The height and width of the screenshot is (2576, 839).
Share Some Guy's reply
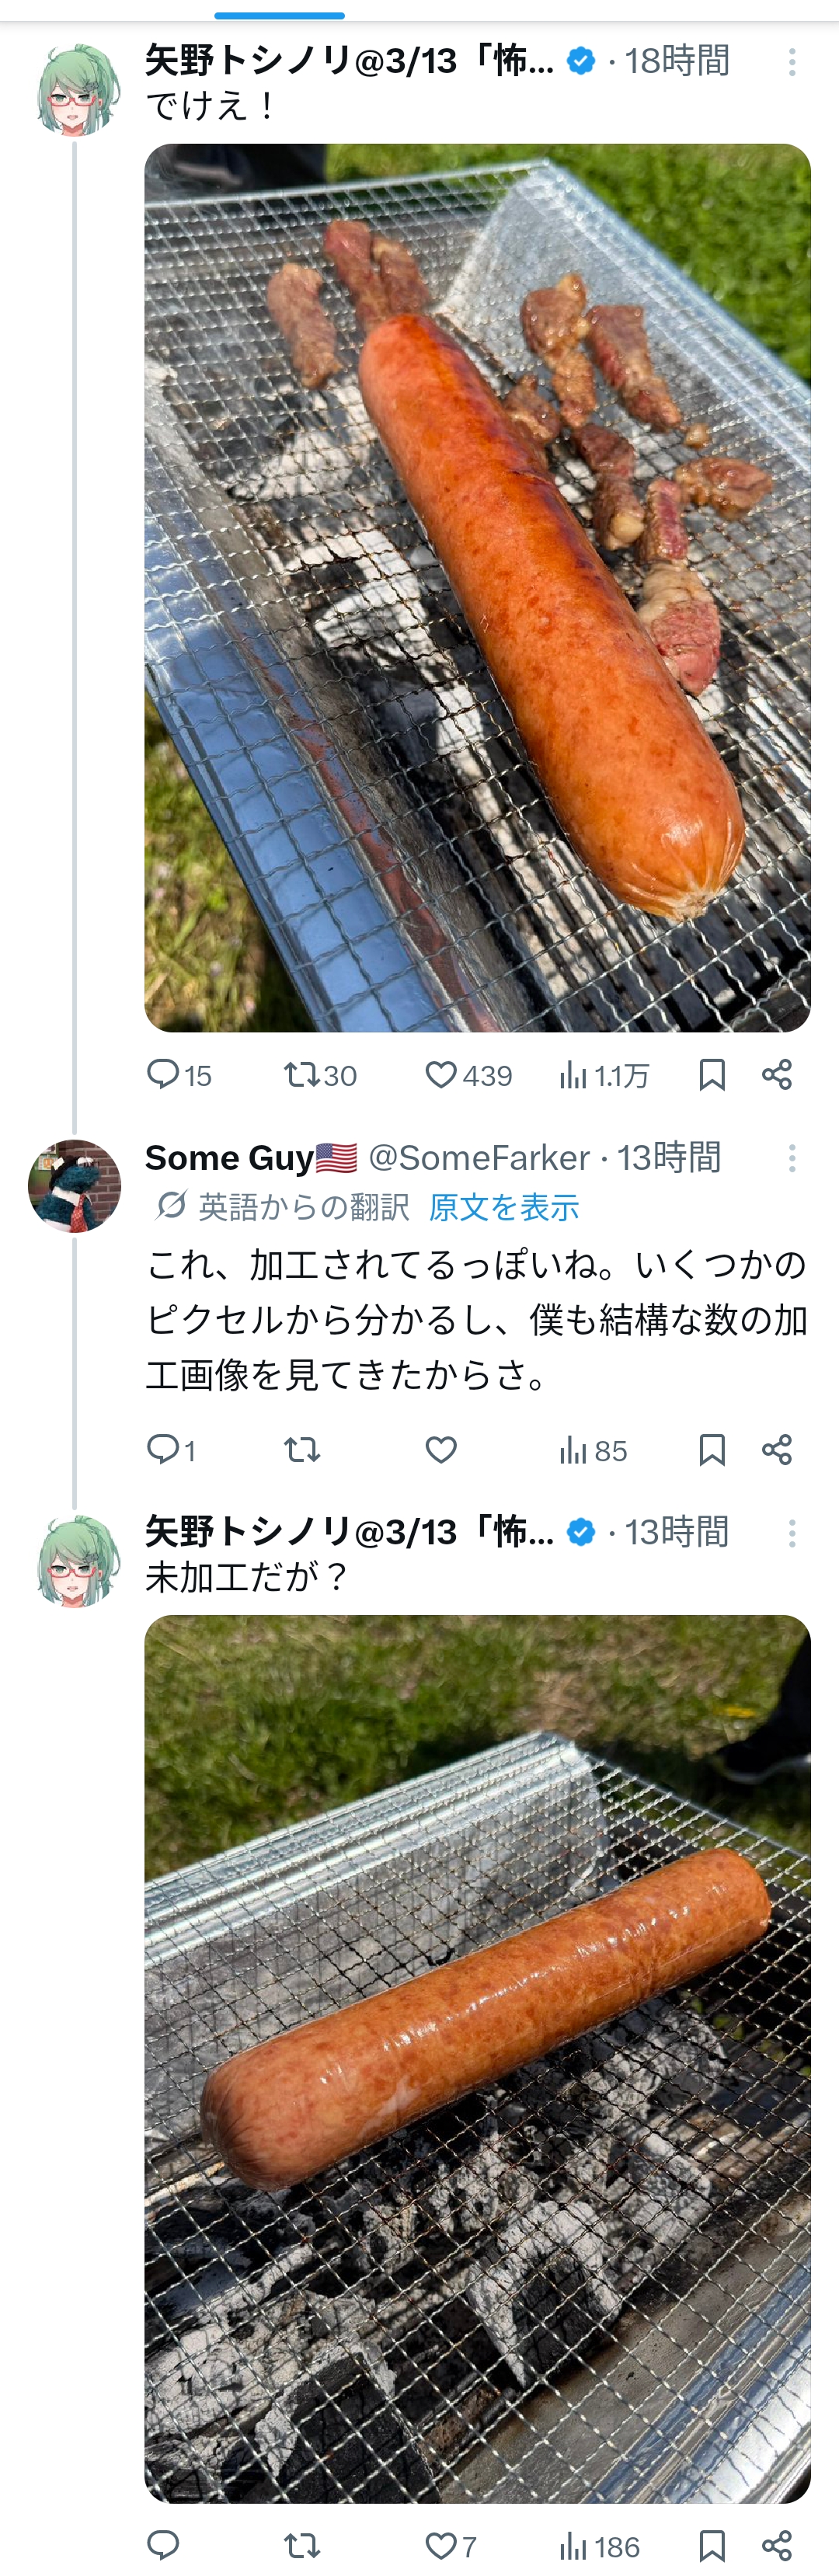(777, 1449)
